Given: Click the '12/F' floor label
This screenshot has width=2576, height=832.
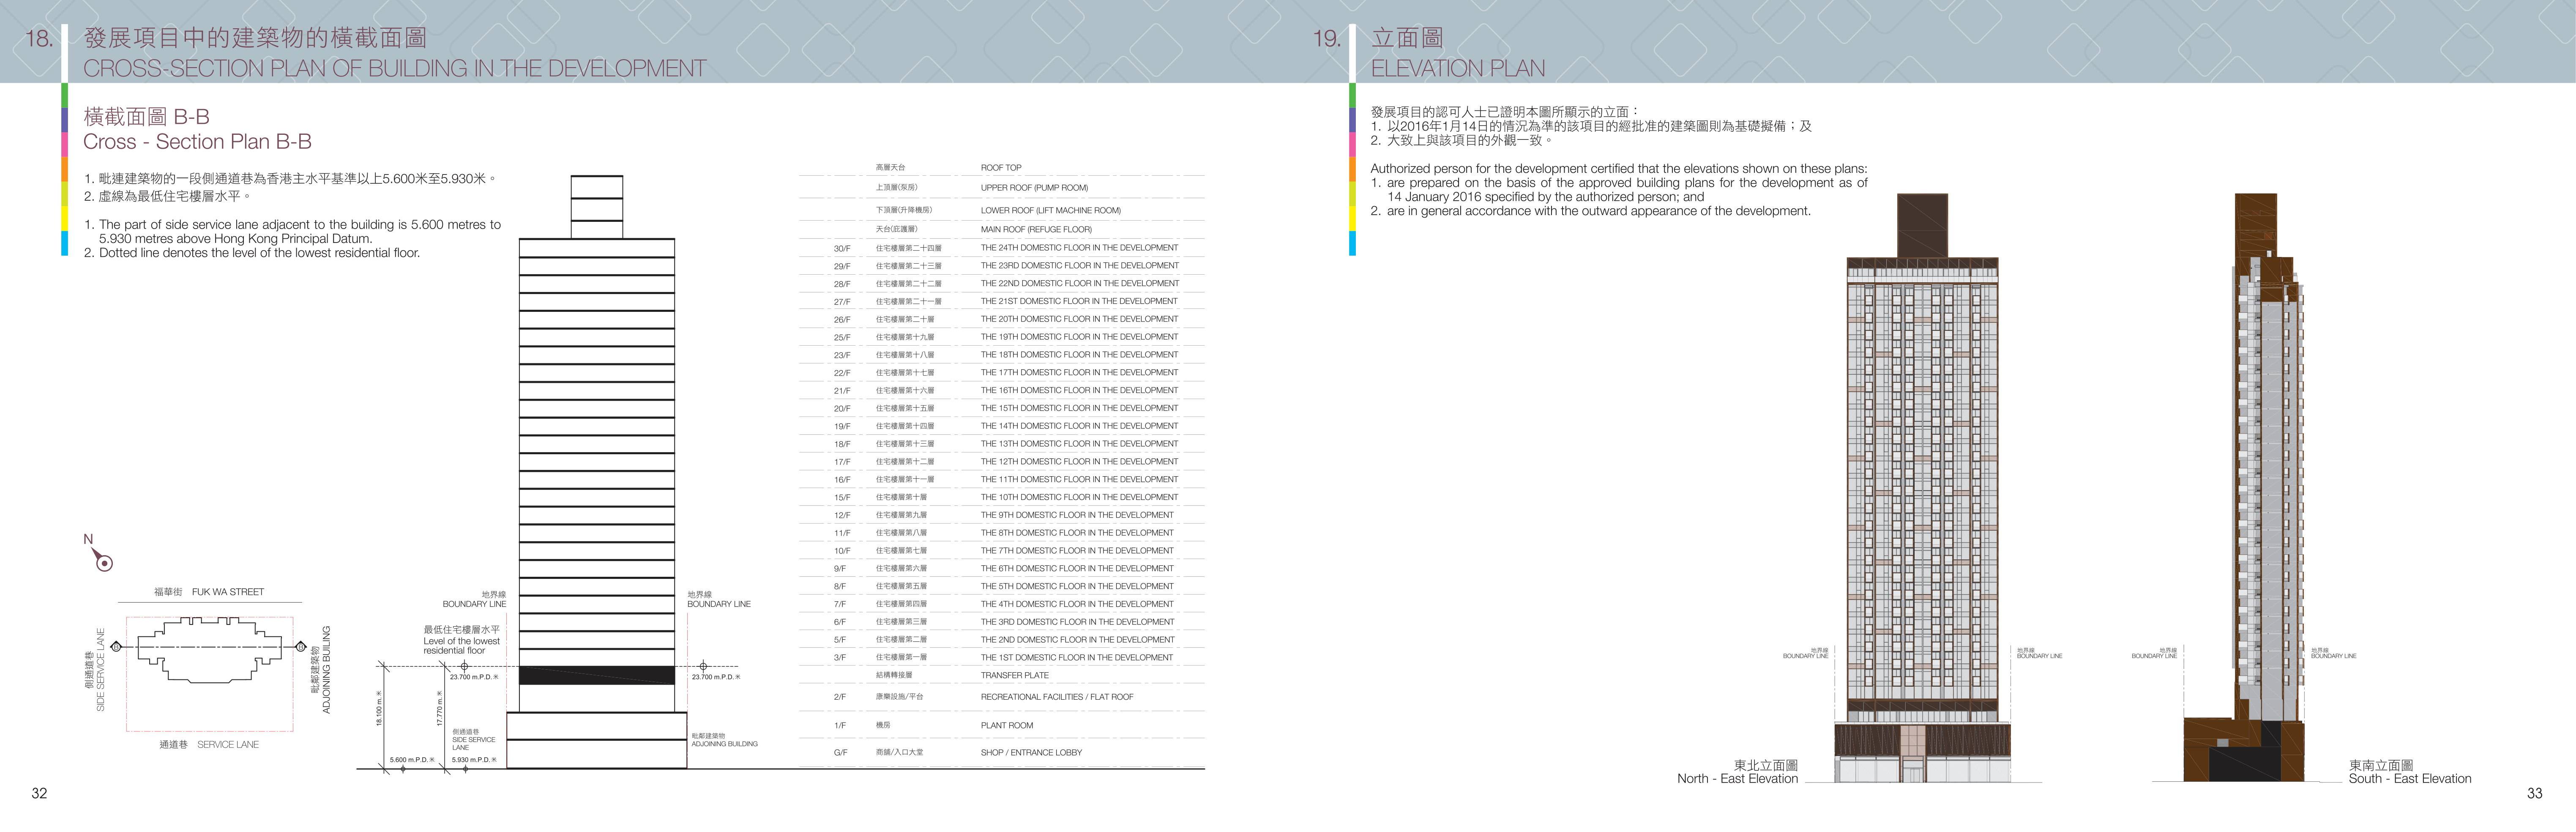Looking at the screenshot, I should pos(842,516).
